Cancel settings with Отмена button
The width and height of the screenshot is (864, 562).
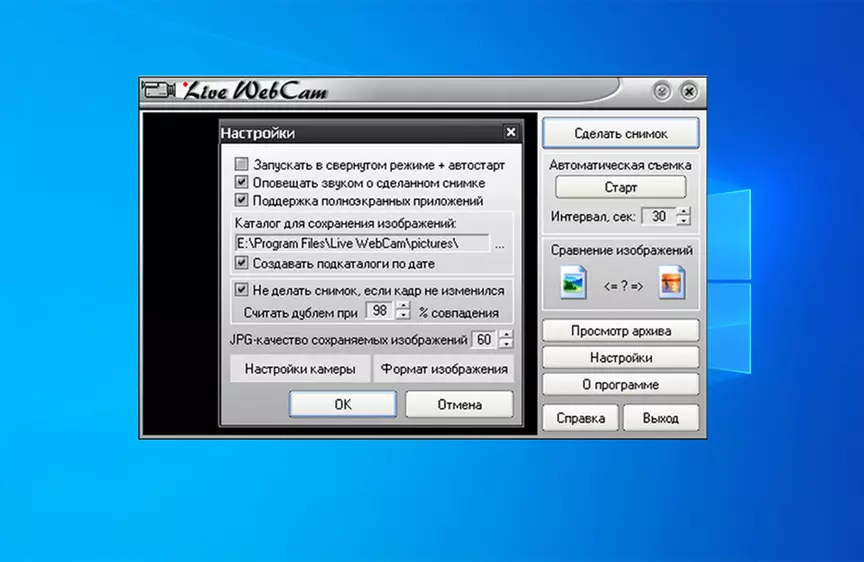coord(460,404)
